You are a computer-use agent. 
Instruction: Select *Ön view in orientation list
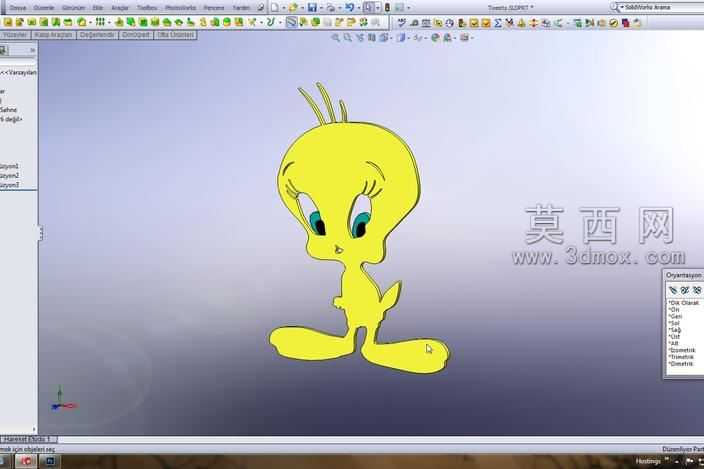point(674,310)
